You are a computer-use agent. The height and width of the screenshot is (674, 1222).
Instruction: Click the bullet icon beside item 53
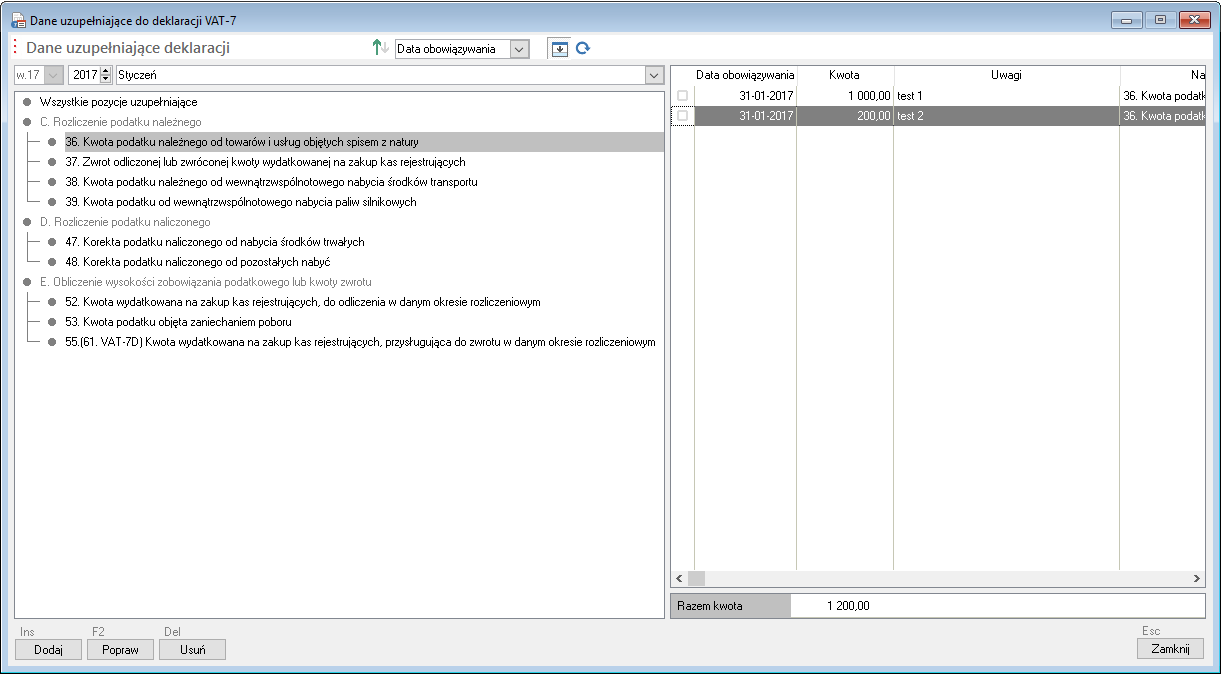52,322
